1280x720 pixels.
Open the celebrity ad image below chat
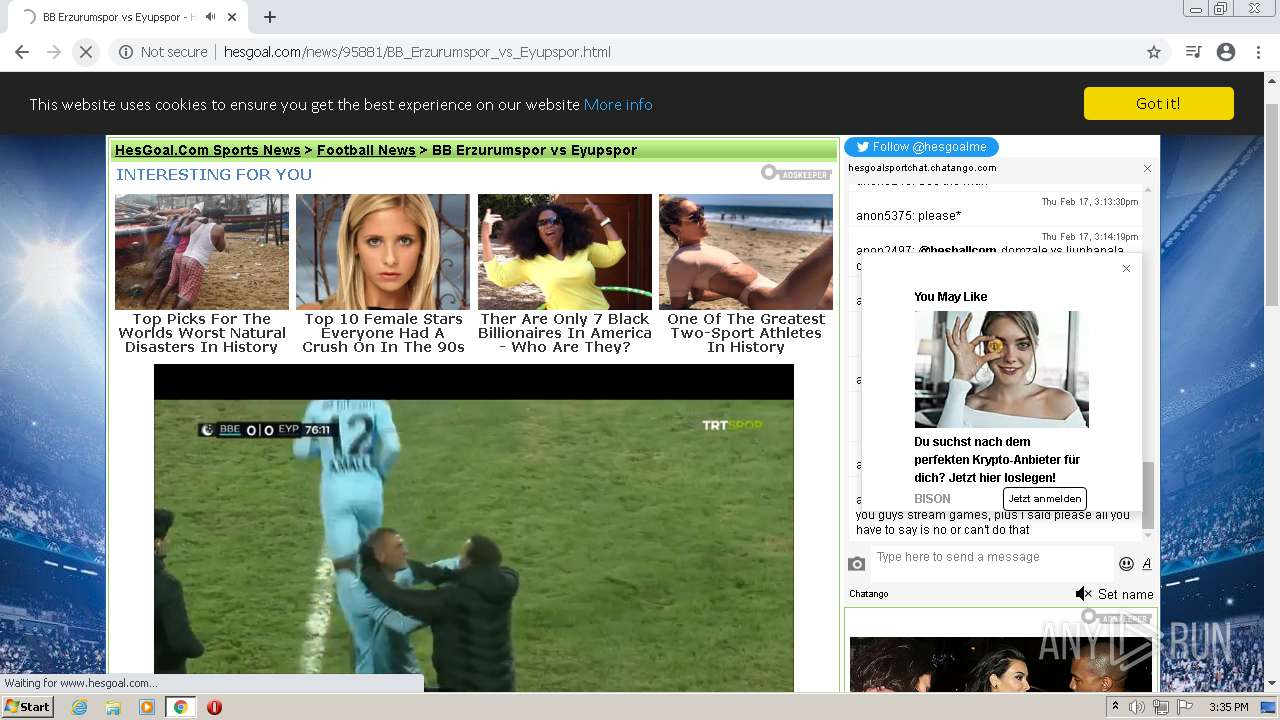click(x=1001, y=664)
